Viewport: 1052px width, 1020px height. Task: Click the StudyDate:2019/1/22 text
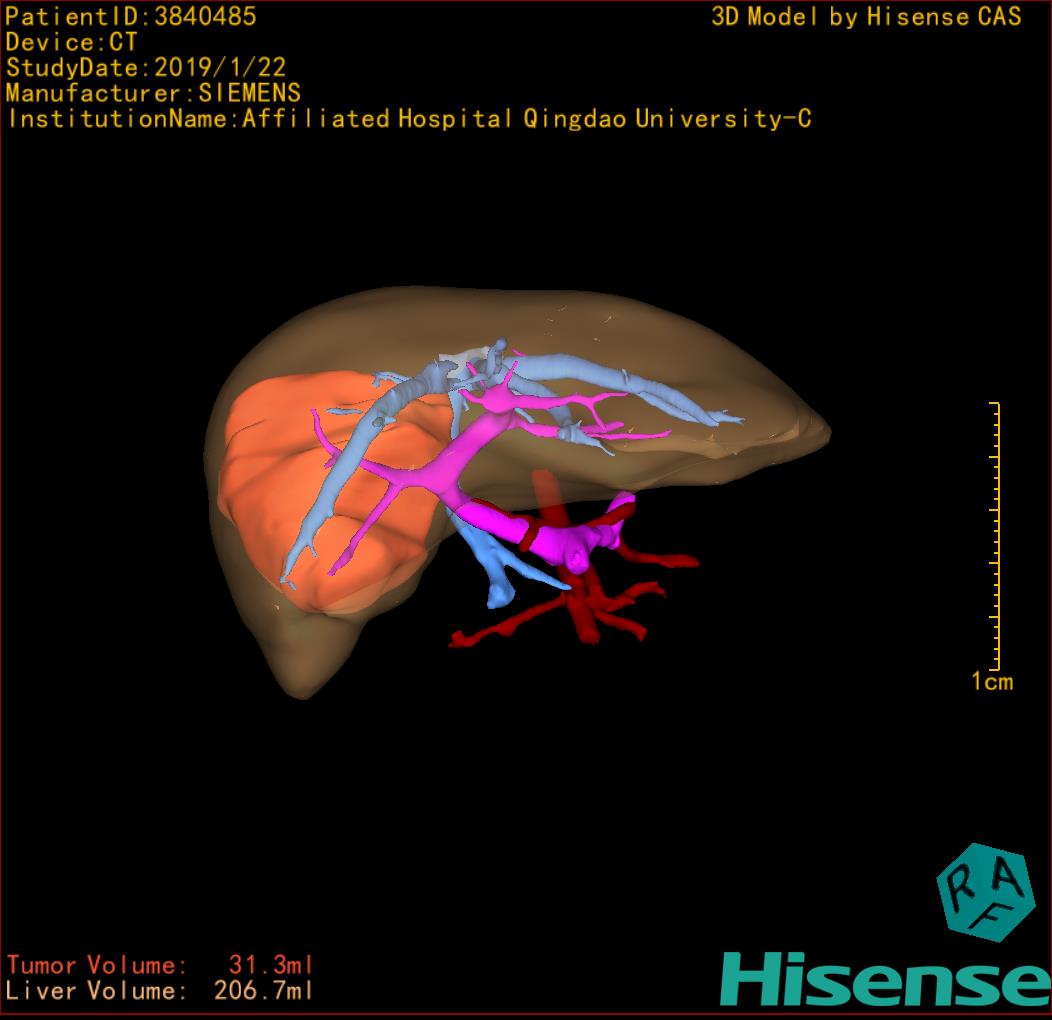[x=146, y=67]
